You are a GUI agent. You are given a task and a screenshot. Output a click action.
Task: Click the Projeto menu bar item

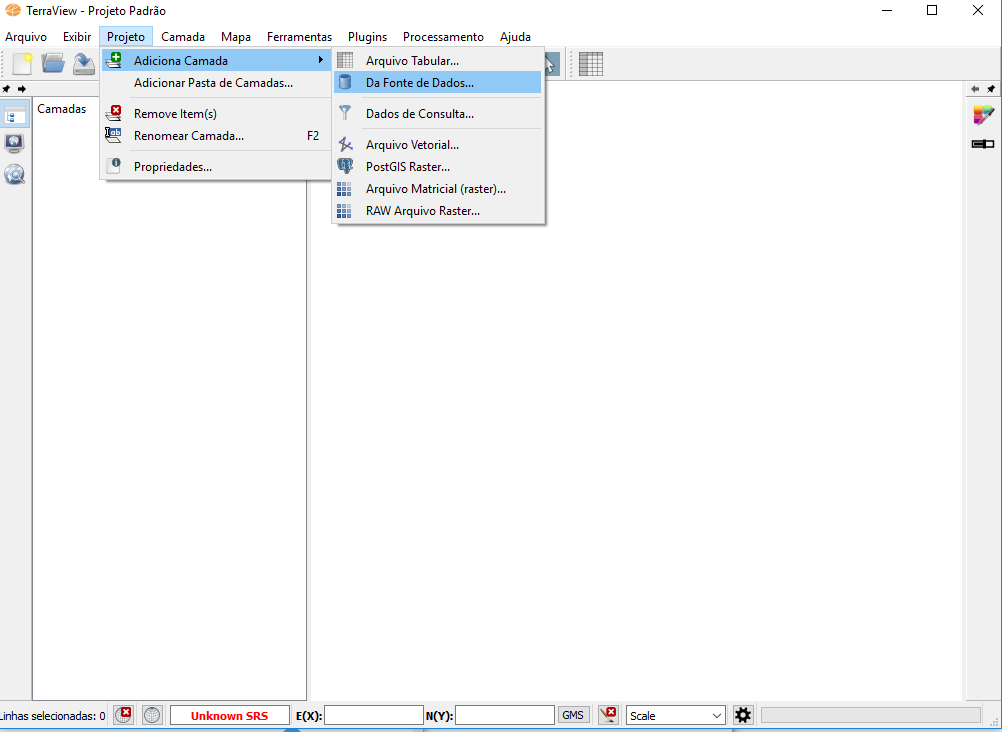click(126, 37)
